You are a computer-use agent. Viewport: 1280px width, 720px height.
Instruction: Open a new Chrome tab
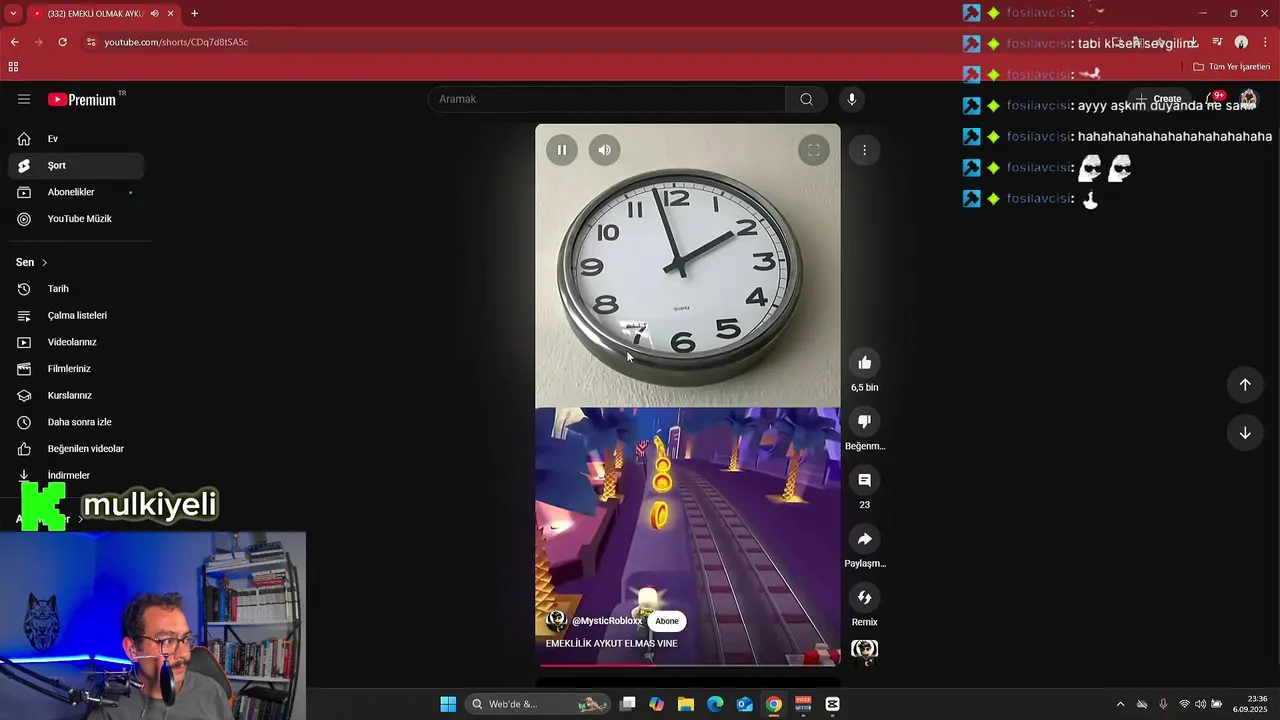coord(194,13)
